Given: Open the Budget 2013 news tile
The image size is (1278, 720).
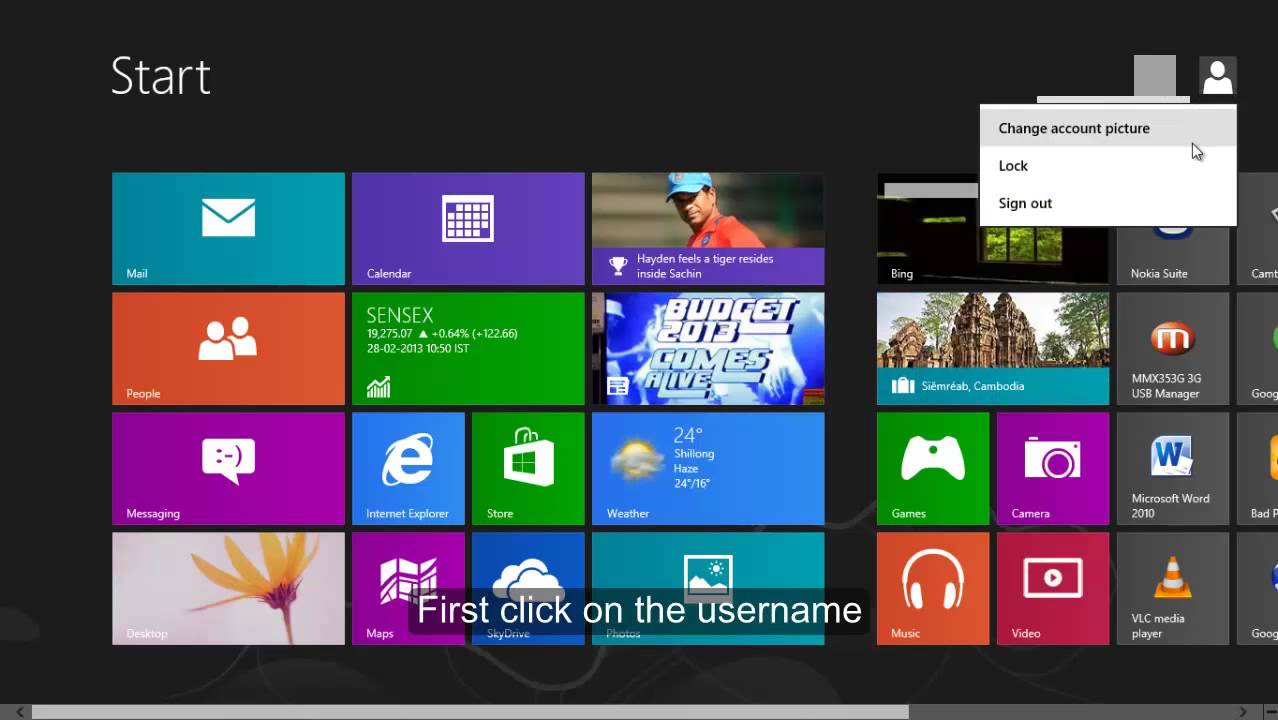Looking at the screenshot, I should 708,349.
